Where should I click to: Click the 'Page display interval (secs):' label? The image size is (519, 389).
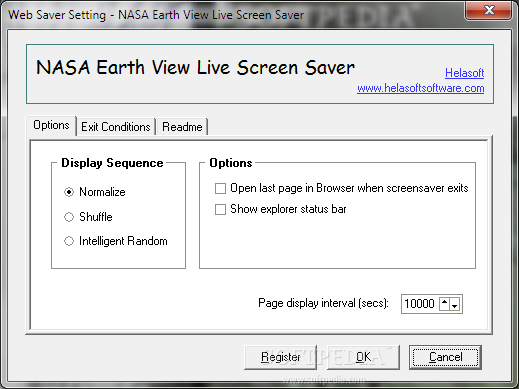pyautogui.click(x=323, y=303)
